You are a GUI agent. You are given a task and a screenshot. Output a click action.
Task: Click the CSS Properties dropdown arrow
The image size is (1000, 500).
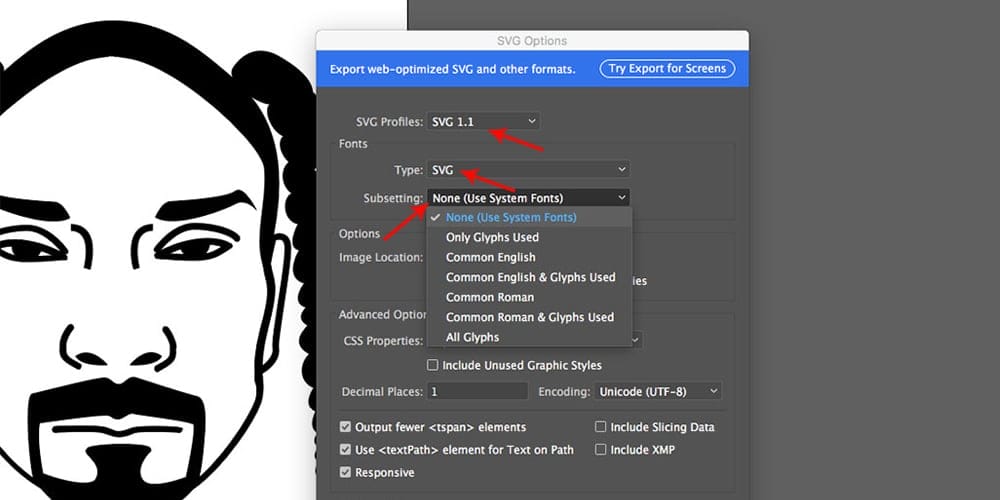[636, 341]
